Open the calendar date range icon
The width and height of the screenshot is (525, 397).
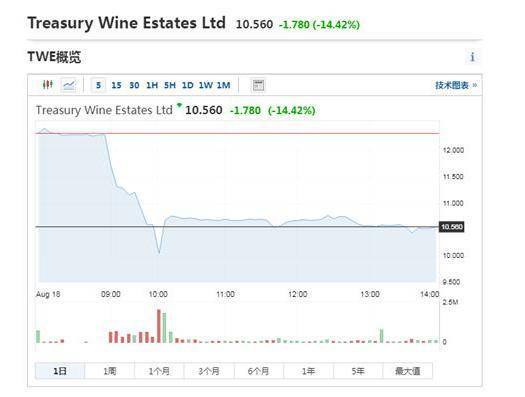tap(258, 85)
